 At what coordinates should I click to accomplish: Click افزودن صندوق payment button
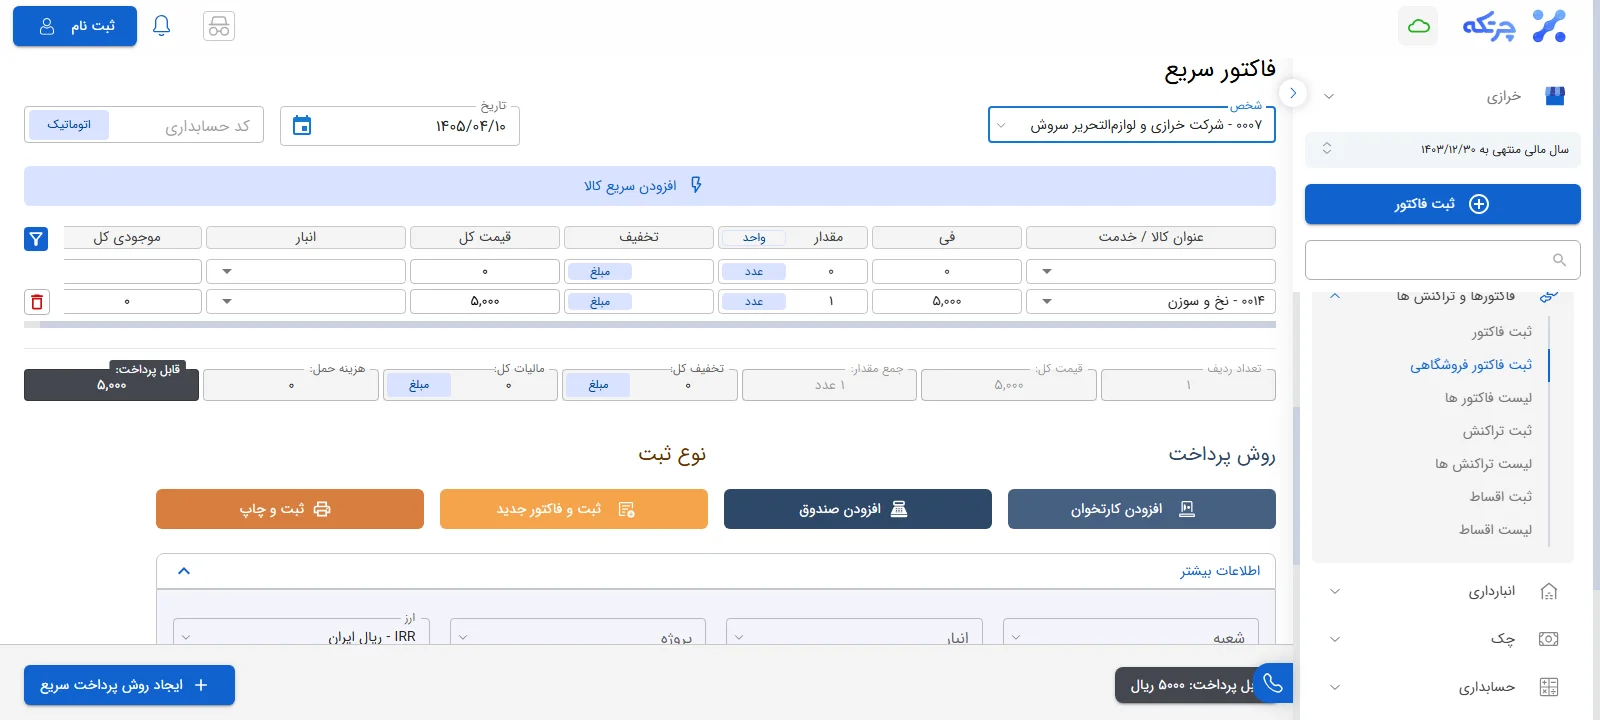858,509
